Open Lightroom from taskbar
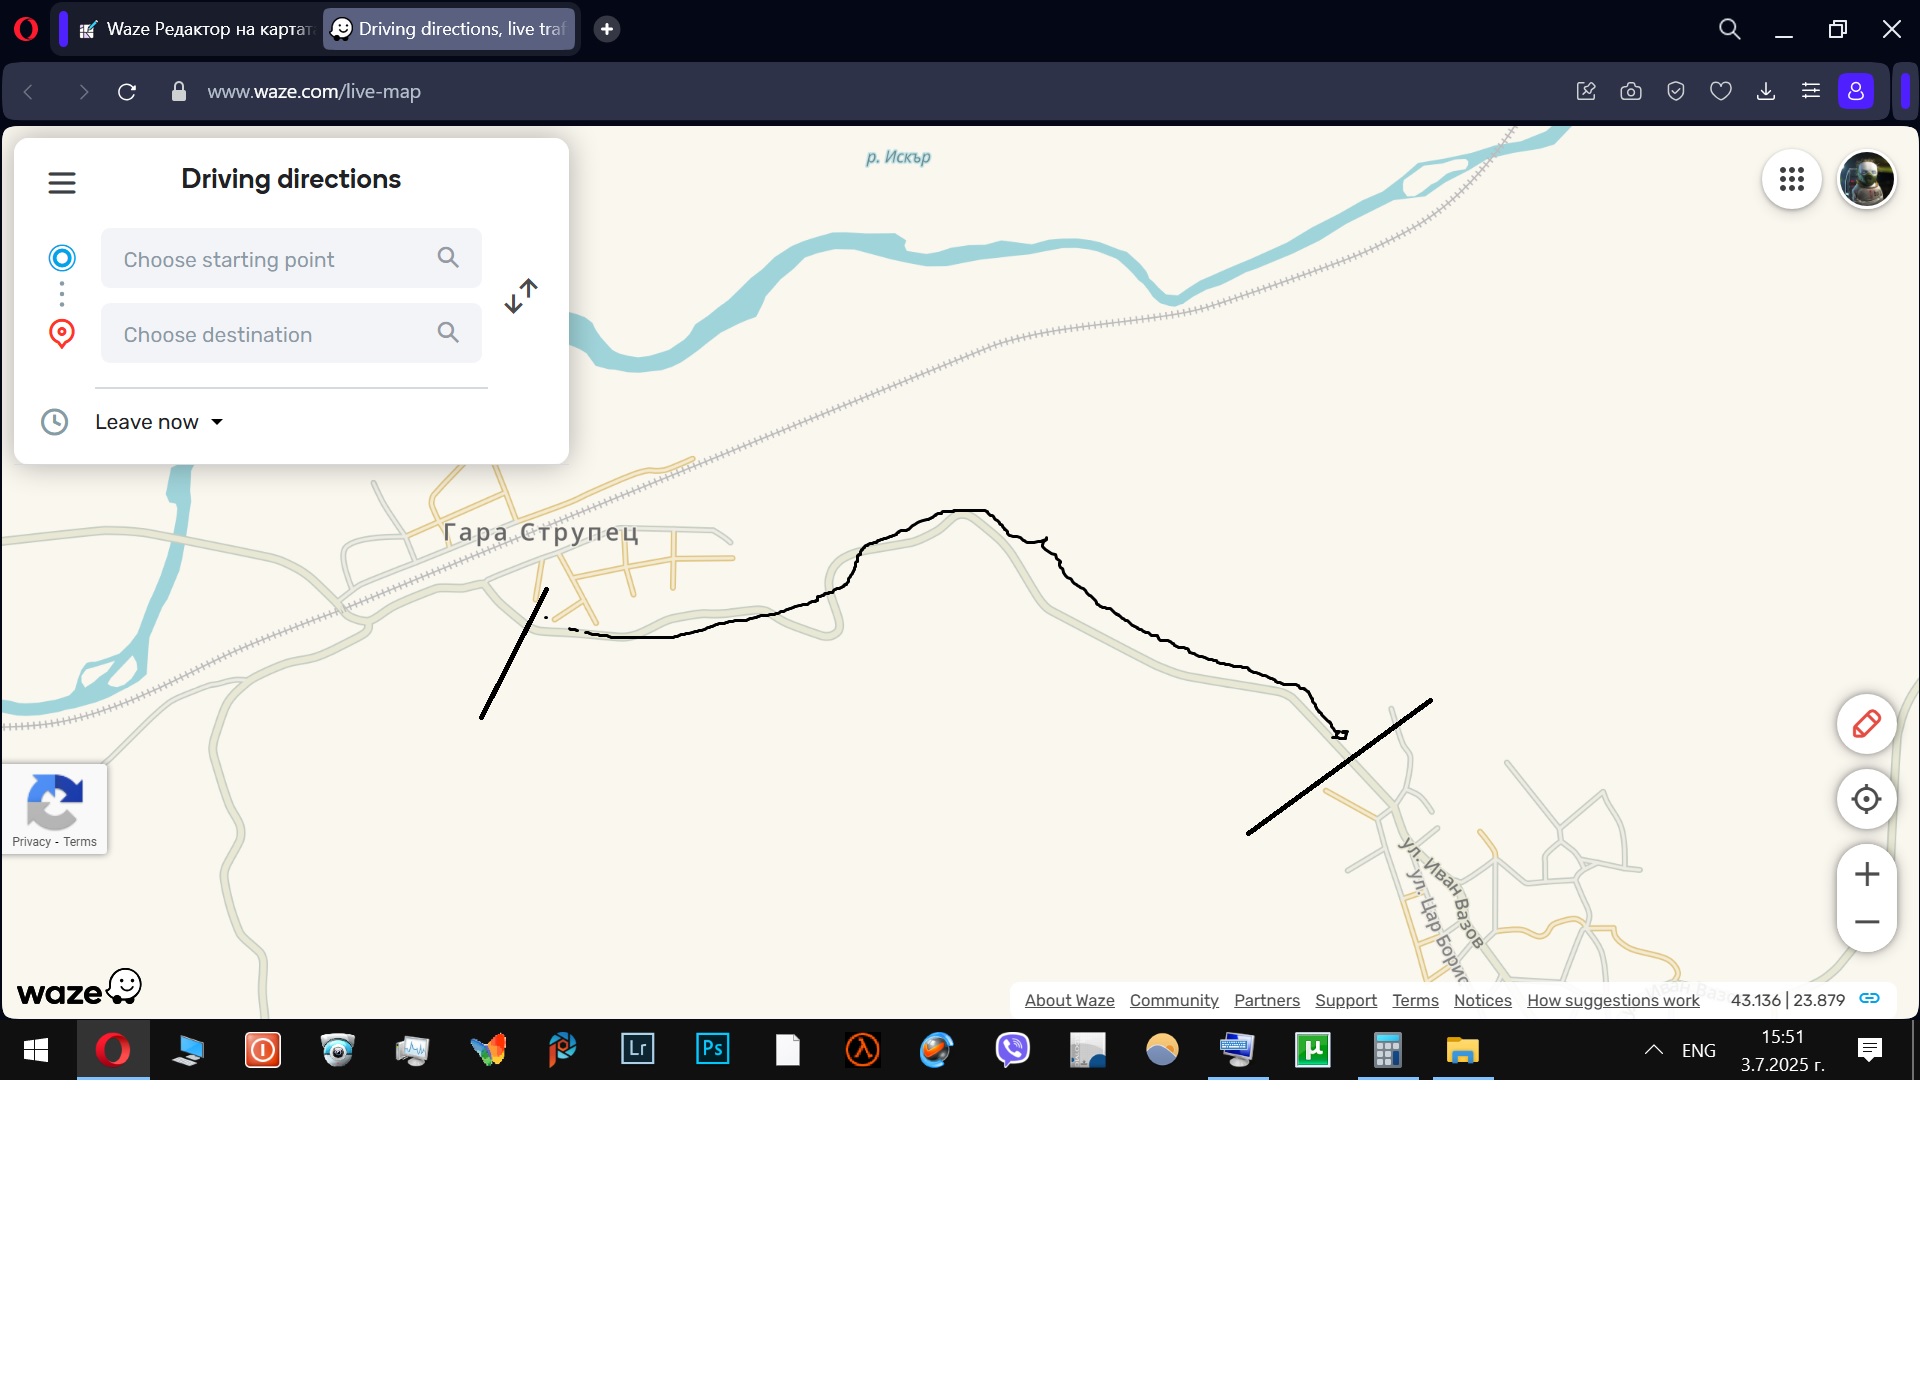 (637, 1050)
